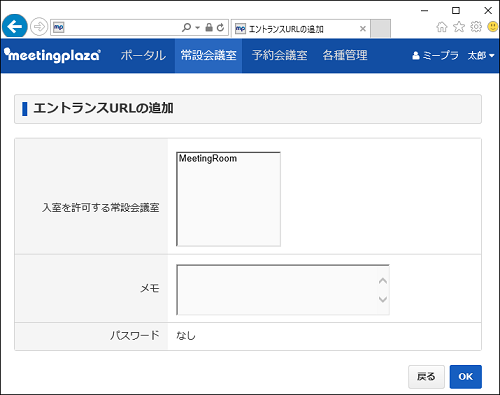Image resolution: width=500 pixels, height=395 pixels.
Task: Close the エントランスURLの追加 browser tab
Action: pyautogui.click(x=363, y=29)
